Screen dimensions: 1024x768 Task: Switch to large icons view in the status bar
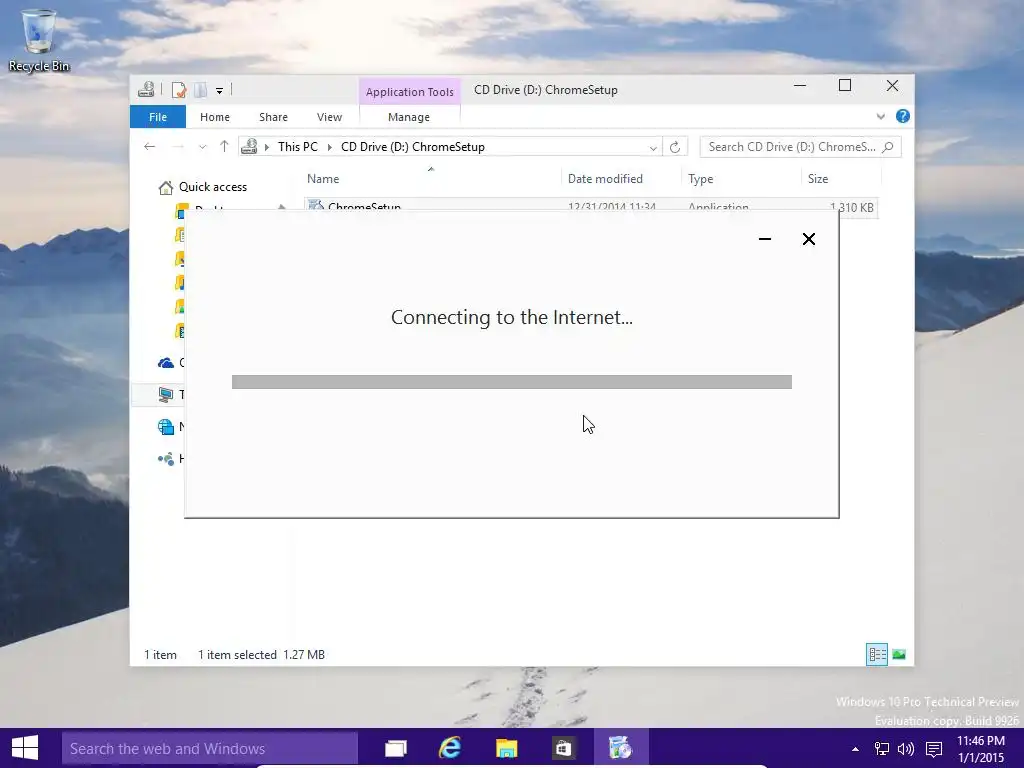pyautogui.click(x=899, y=654)
